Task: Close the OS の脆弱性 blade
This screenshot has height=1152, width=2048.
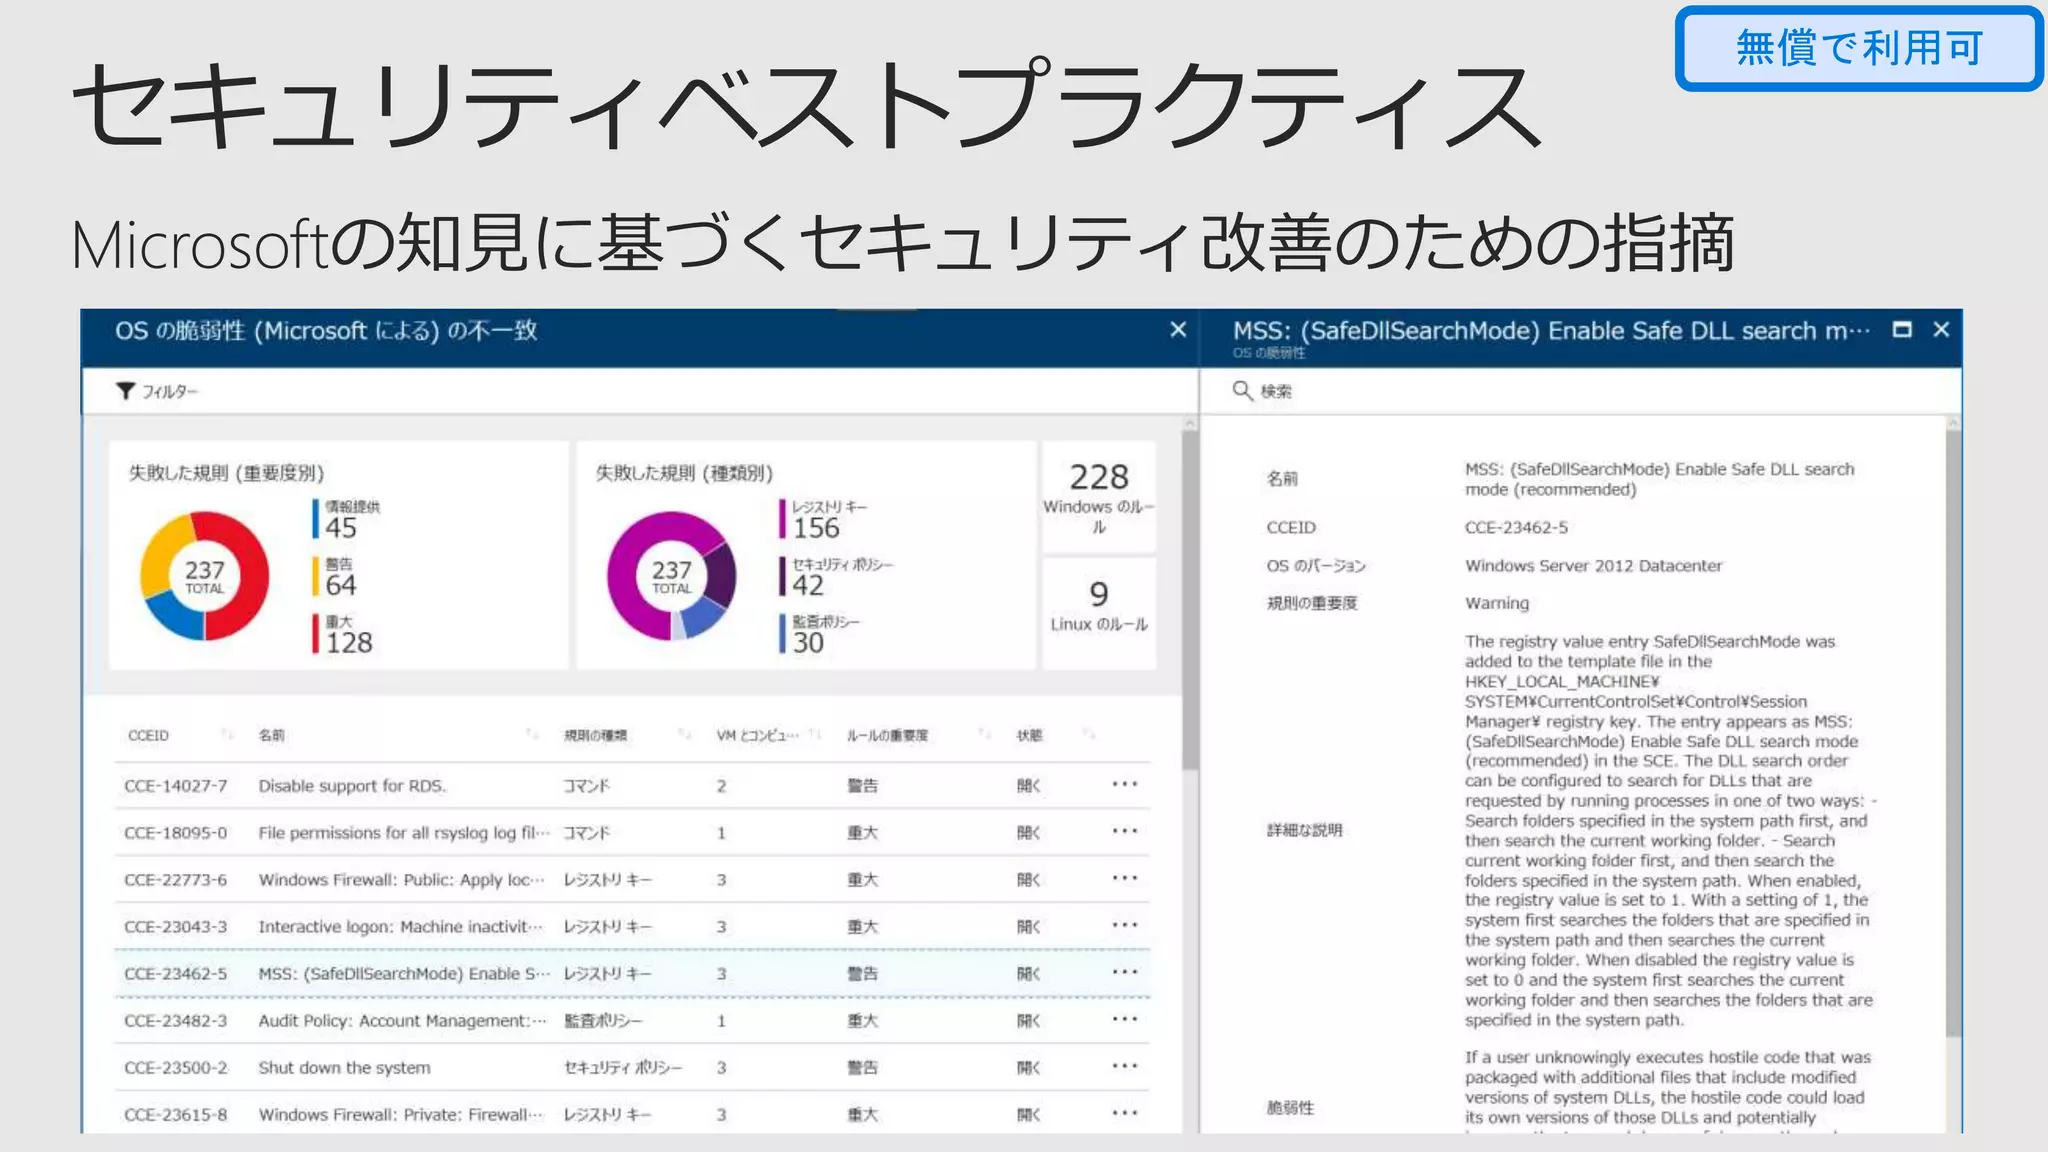Action: 1178,330
